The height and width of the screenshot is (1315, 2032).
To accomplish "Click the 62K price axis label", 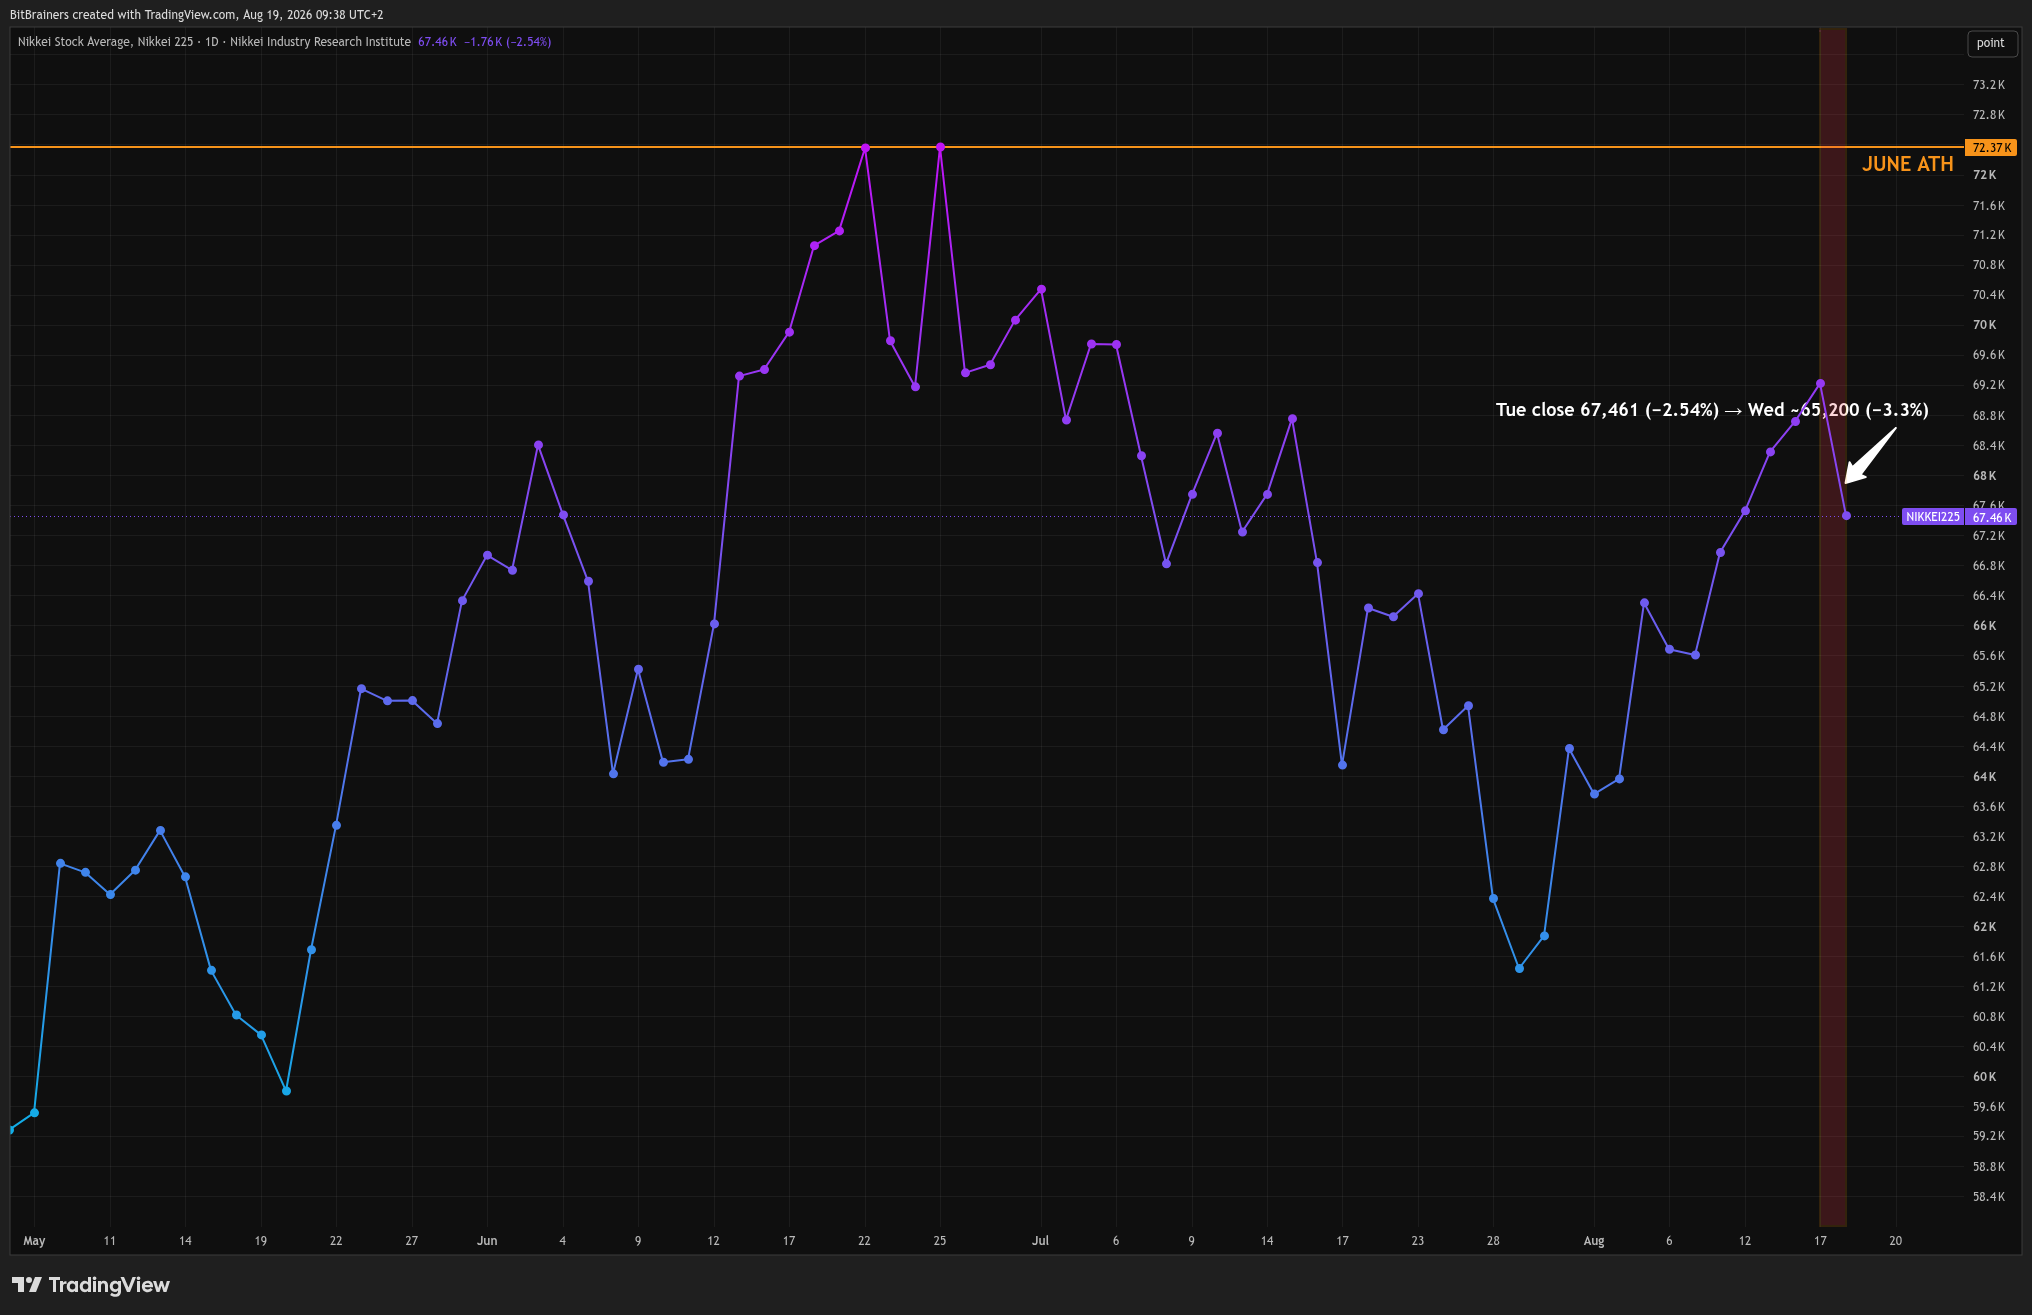I will point(1984,927).
